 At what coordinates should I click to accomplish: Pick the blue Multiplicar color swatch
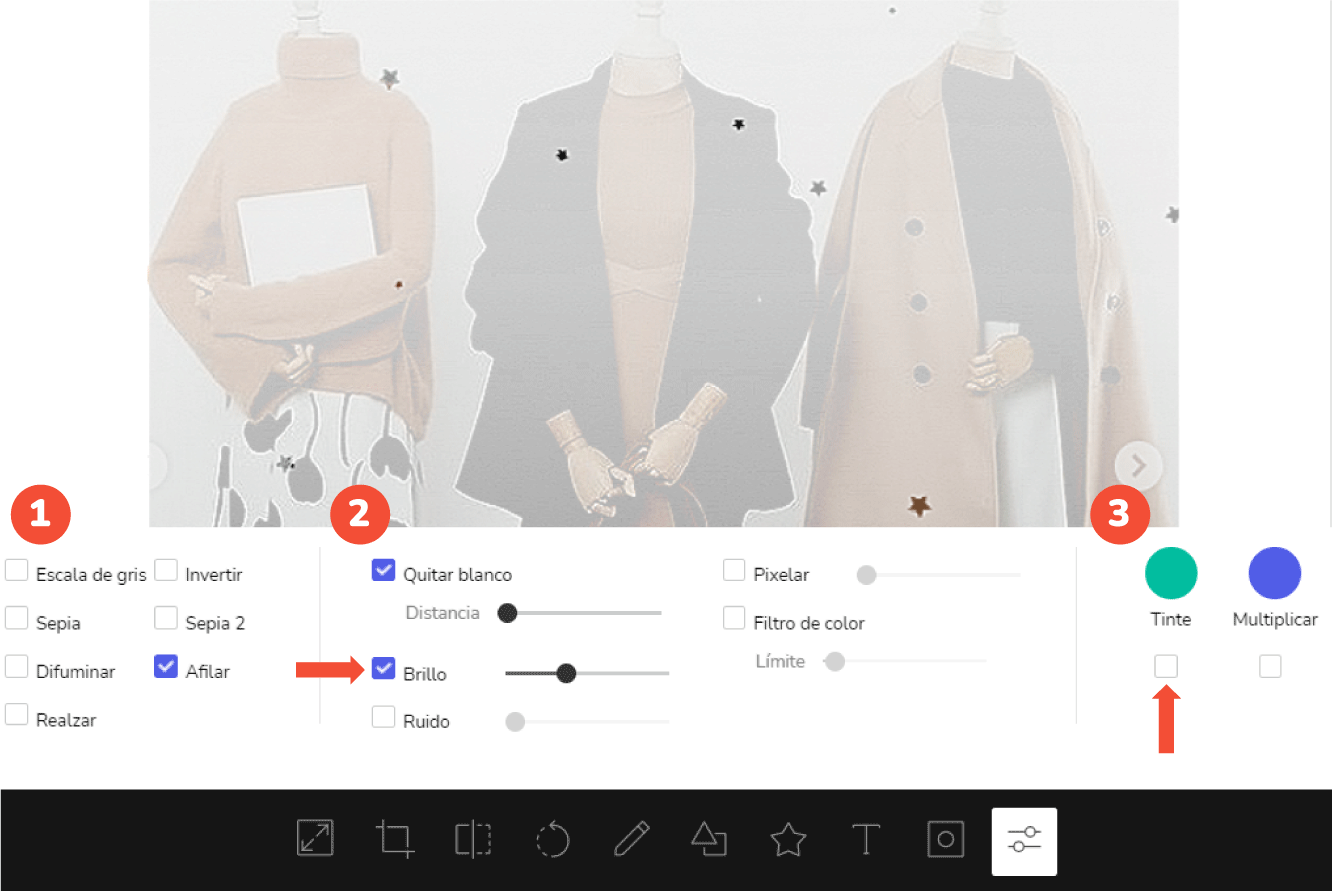pos(1275,573)
